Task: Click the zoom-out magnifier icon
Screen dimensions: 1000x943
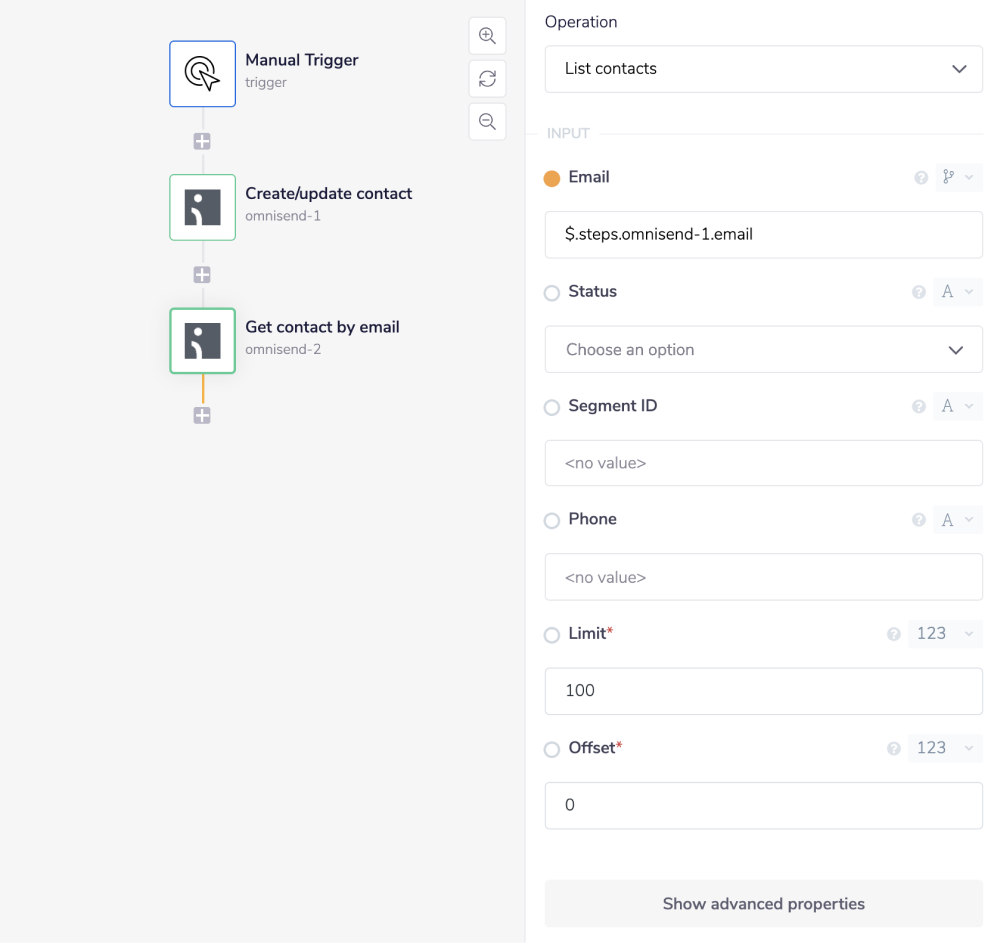Action: point(487,121)
